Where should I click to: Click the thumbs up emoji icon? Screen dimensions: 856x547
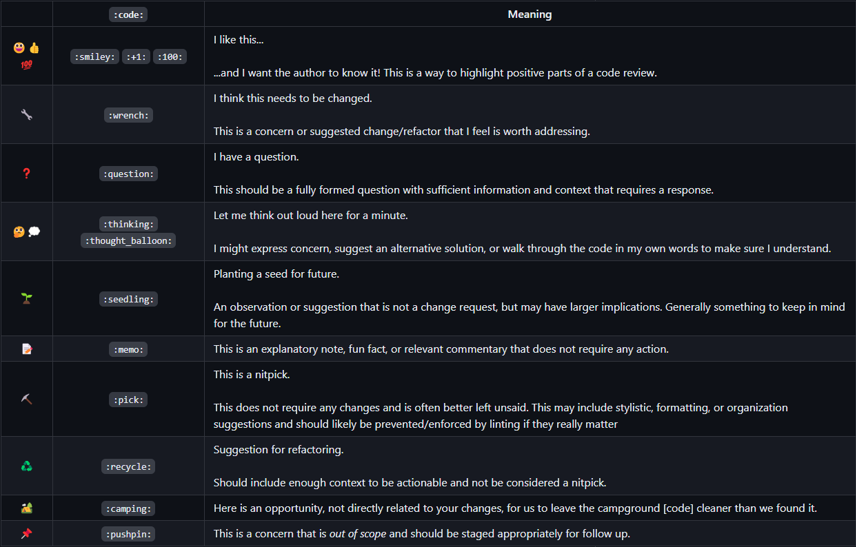[x=34, y=48]
